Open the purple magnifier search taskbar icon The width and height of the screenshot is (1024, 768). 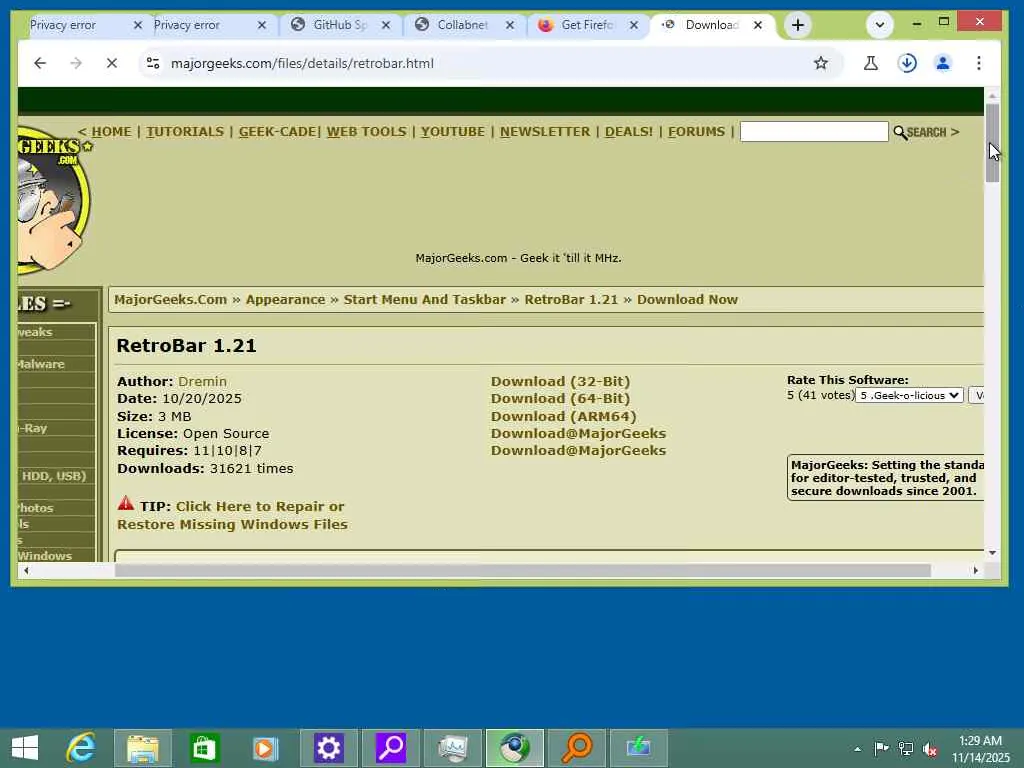[x=391, y=748]
